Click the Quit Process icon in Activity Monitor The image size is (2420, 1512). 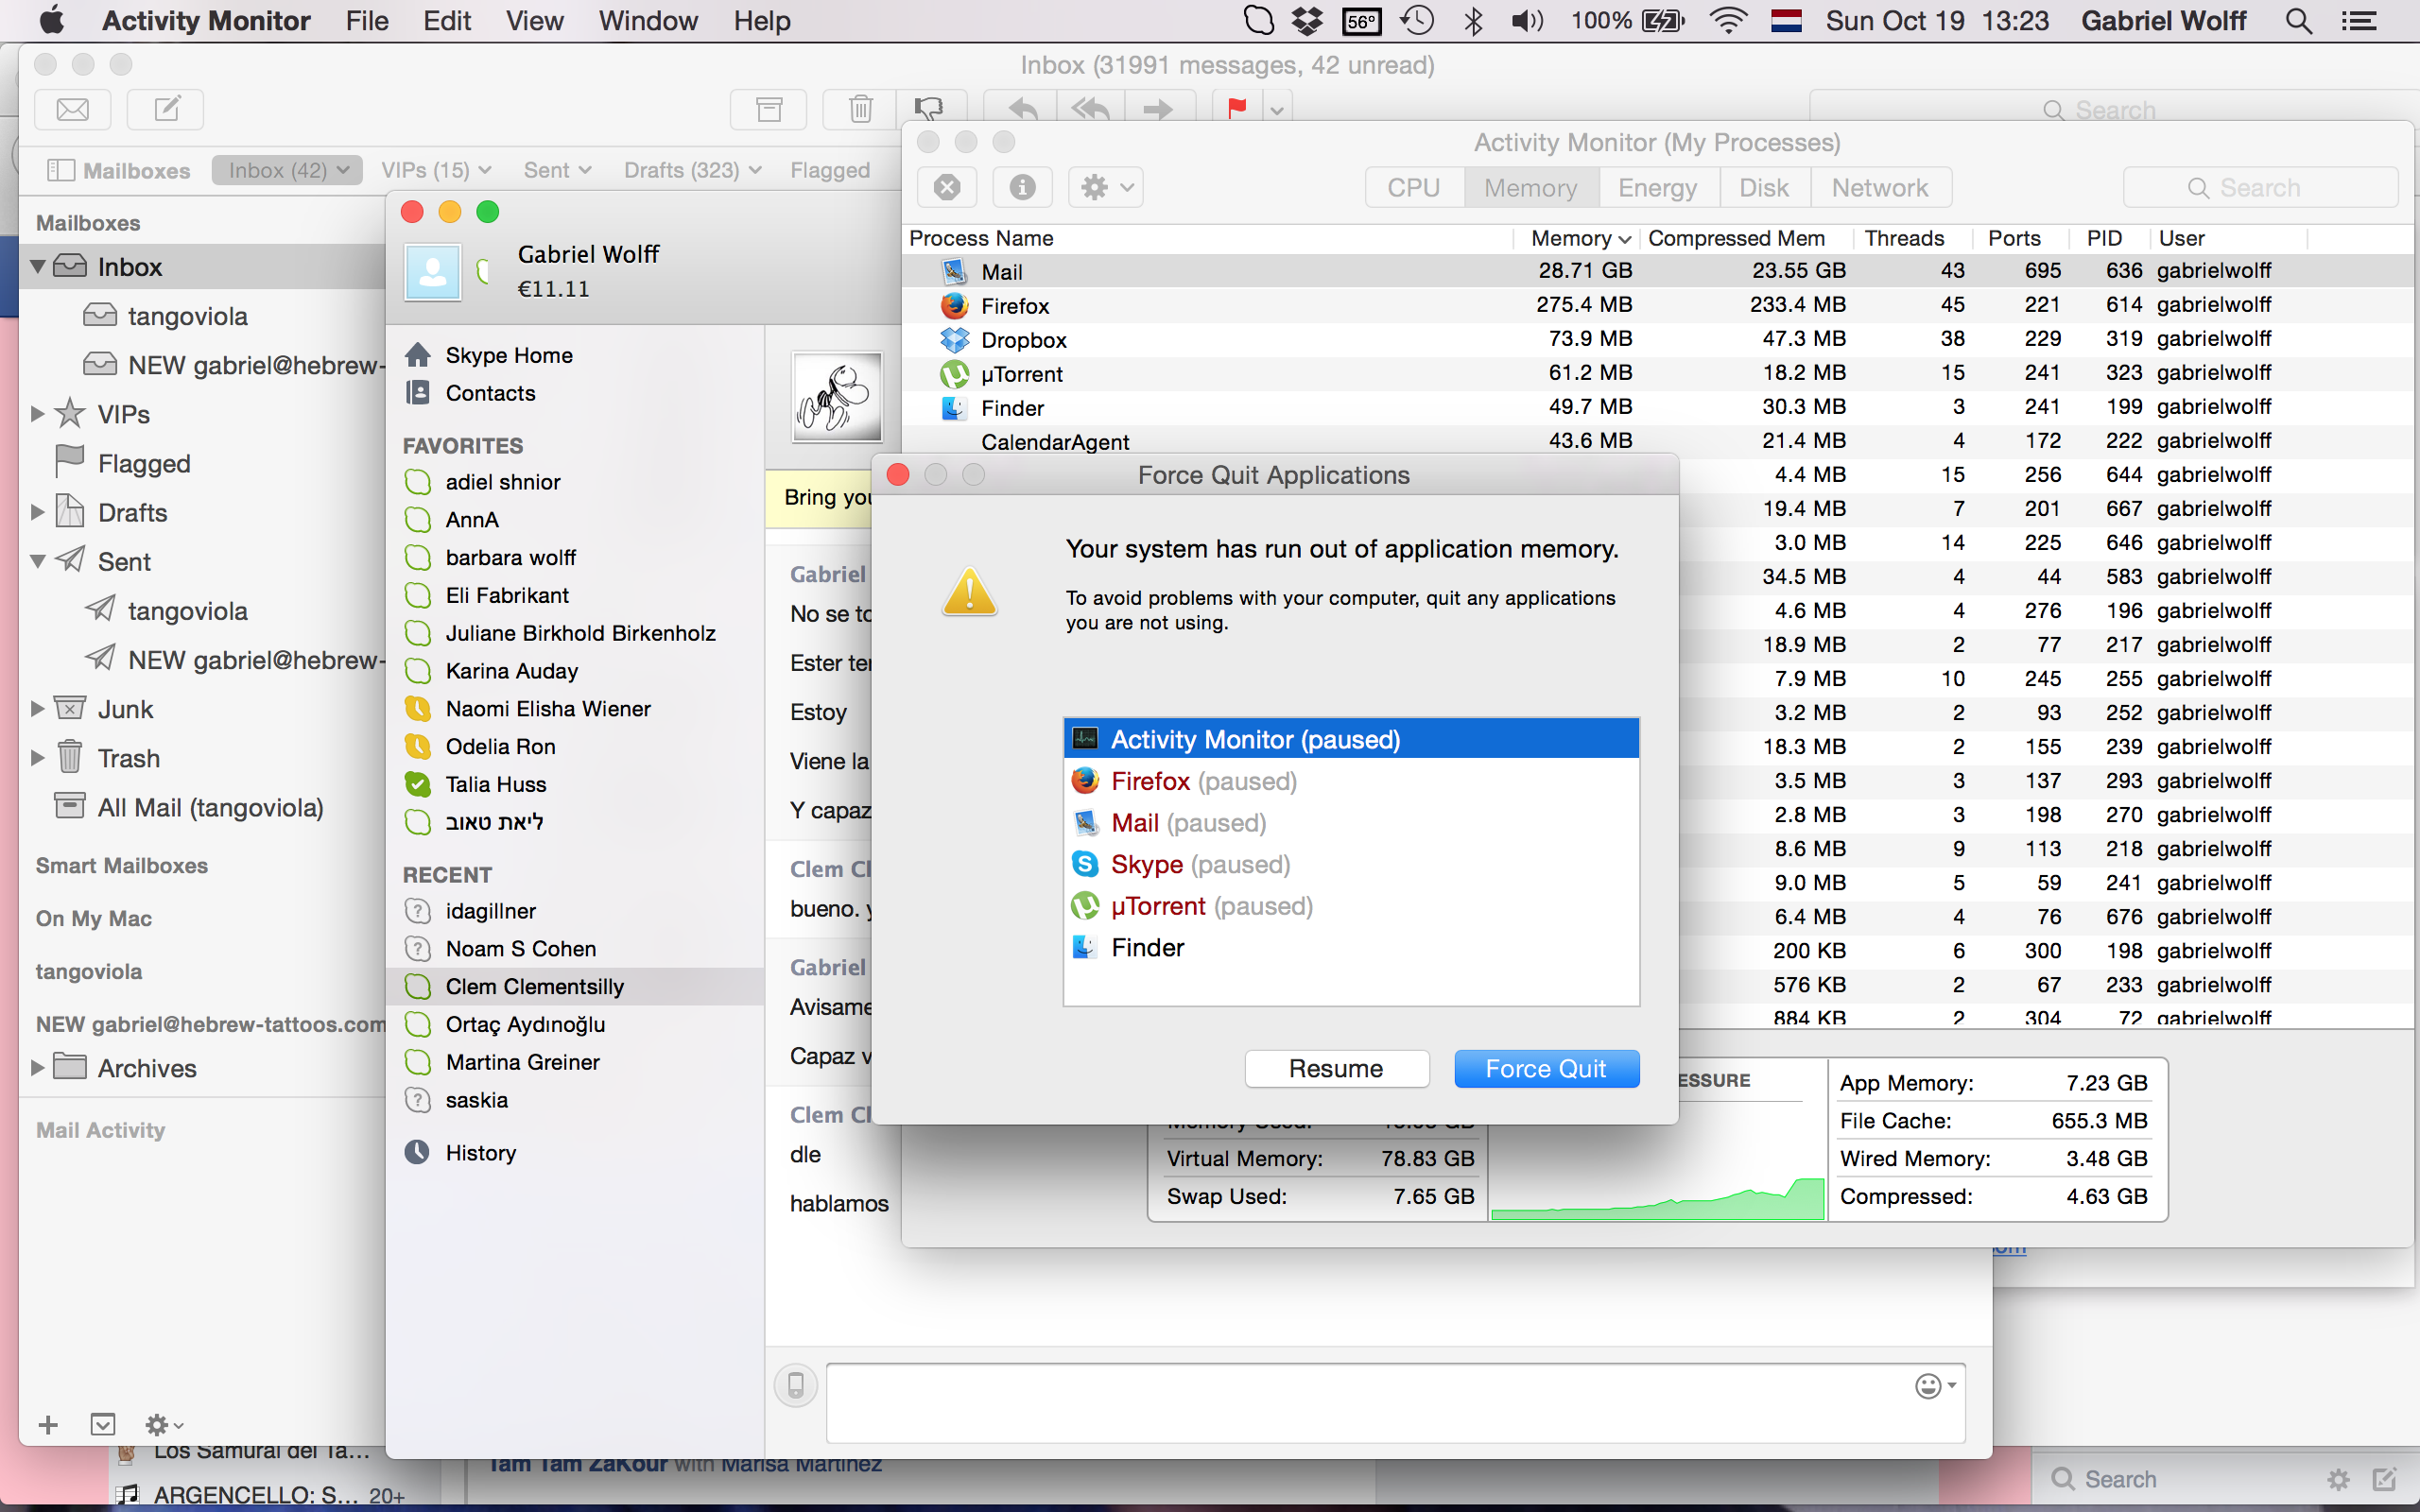(946, 187)
